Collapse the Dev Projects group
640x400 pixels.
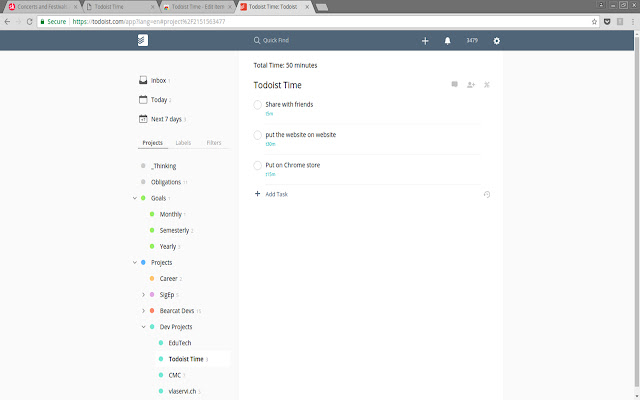[x=143, y=327]
